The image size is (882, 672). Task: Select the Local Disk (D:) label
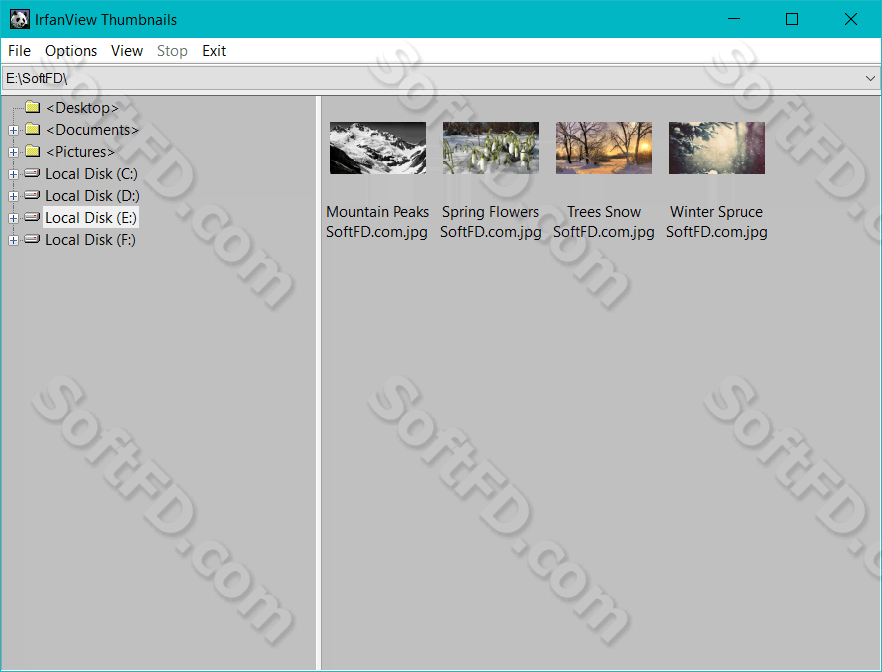tap(92, 196)
